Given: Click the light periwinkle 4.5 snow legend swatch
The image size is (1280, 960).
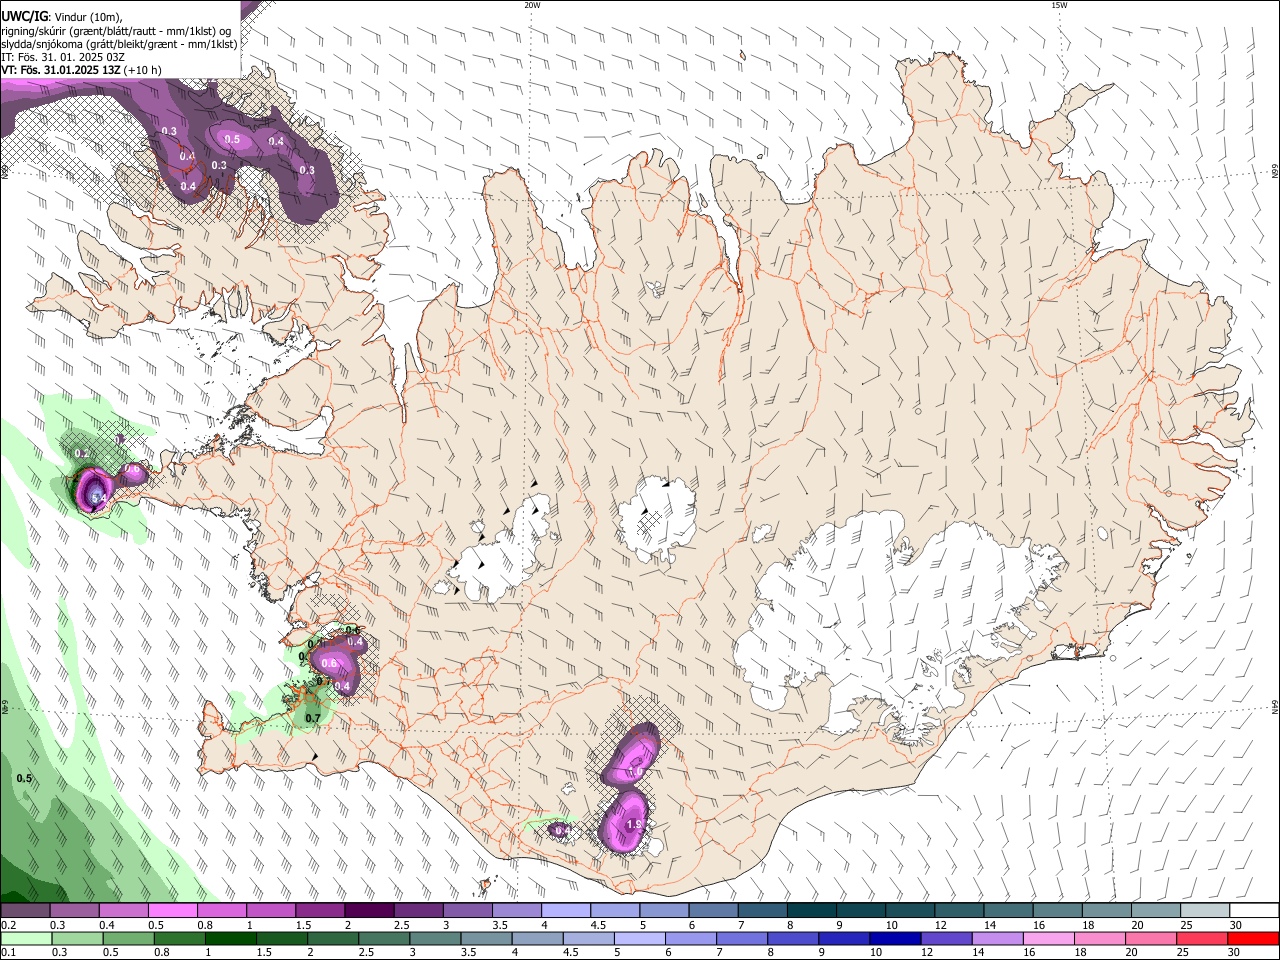Looking at the screenshot, I should pos(615,910).
